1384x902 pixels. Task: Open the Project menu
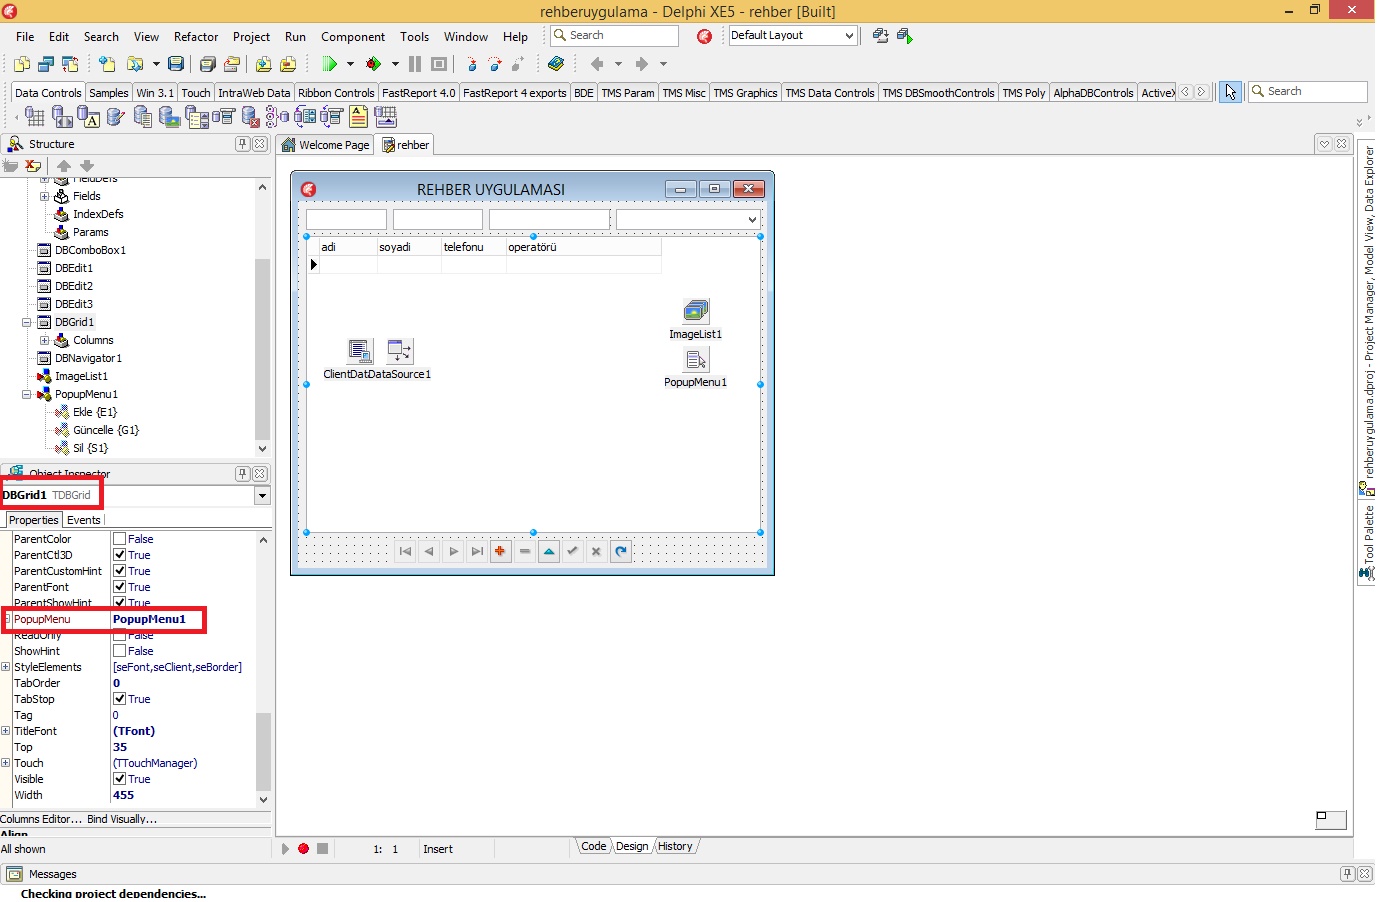(x=251, y=37)
